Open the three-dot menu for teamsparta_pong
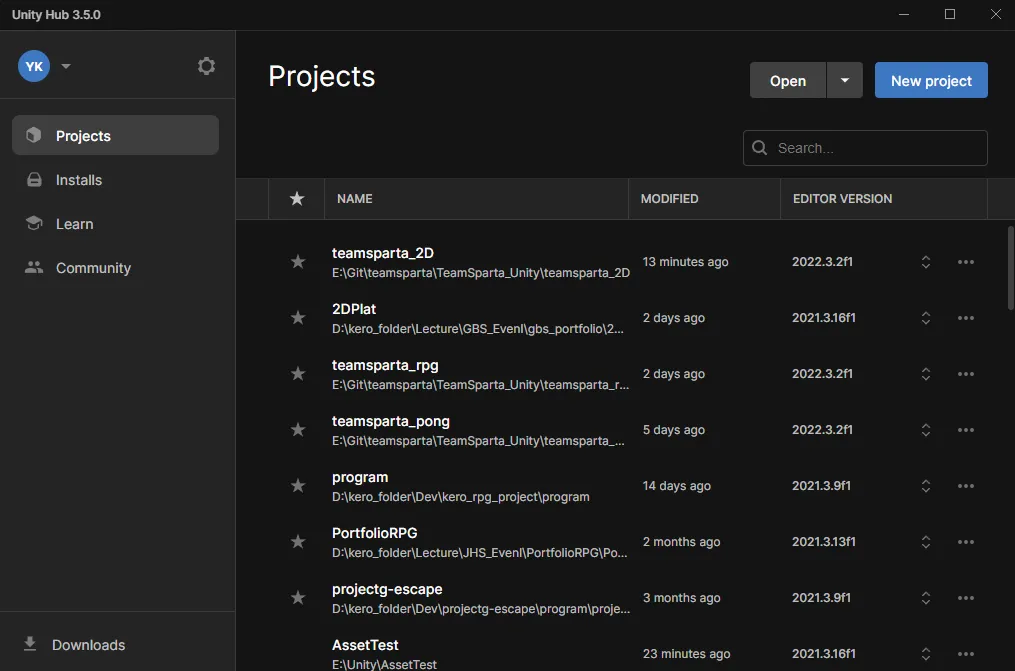This screenshot has height=671, width=1015. (x=966, y=430)
